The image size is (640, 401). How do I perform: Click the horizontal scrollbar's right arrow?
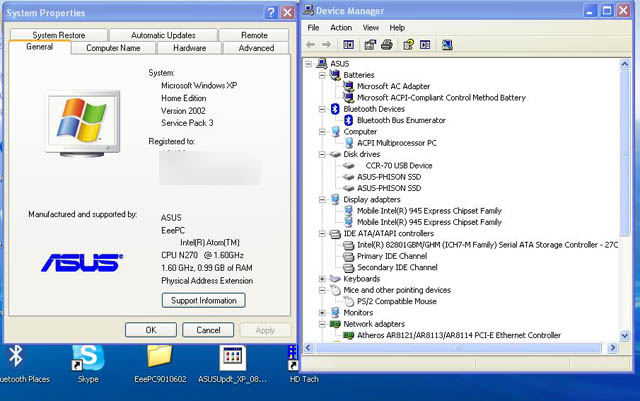612,348
